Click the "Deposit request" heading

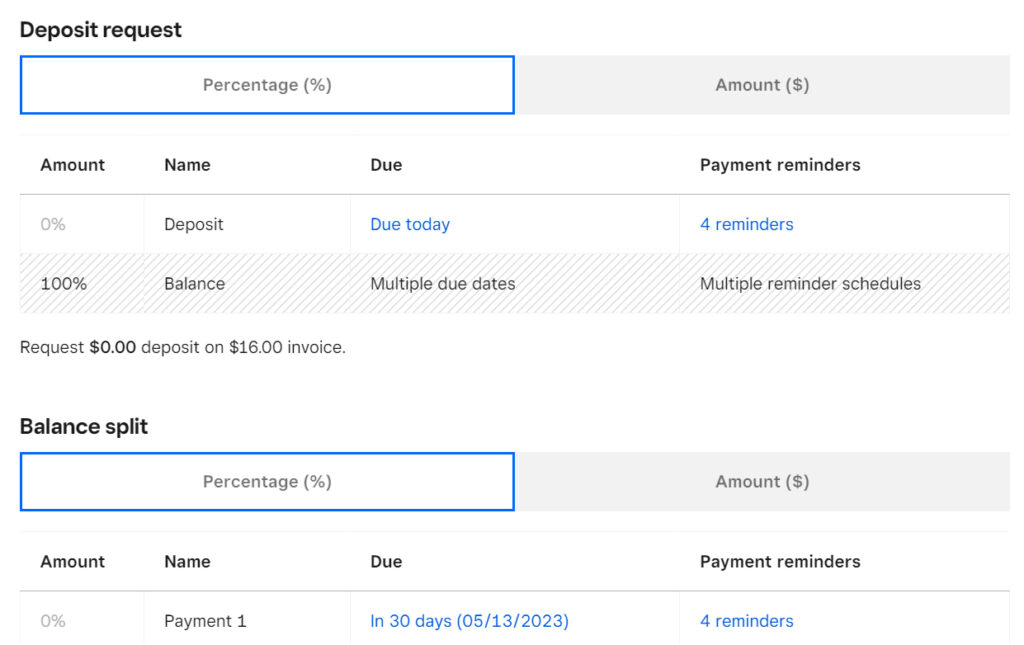(x=101, y=29)
